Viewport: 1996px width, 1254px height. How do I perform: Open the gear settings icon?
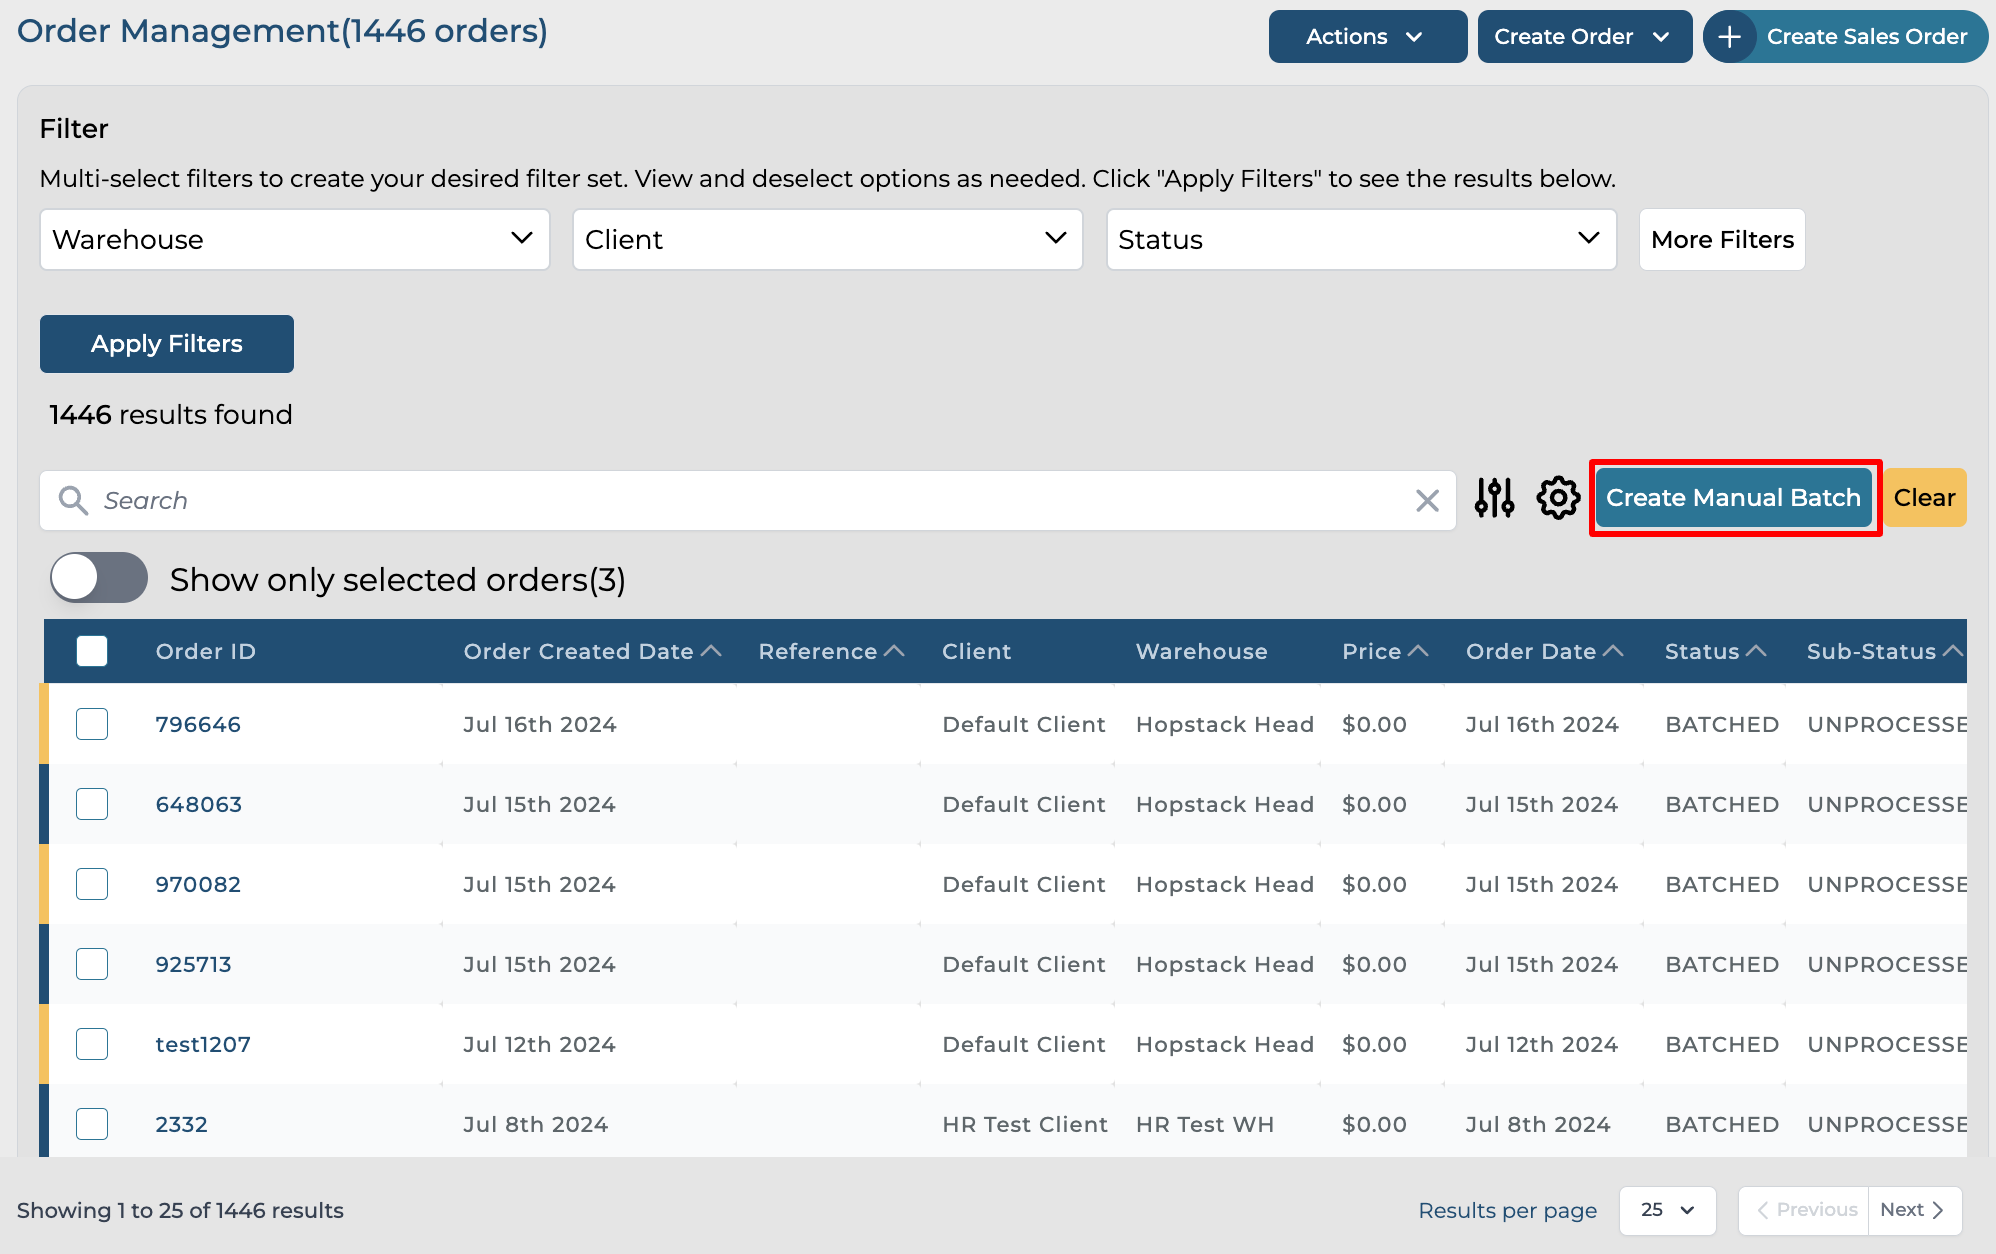(x=1558, y=498)
